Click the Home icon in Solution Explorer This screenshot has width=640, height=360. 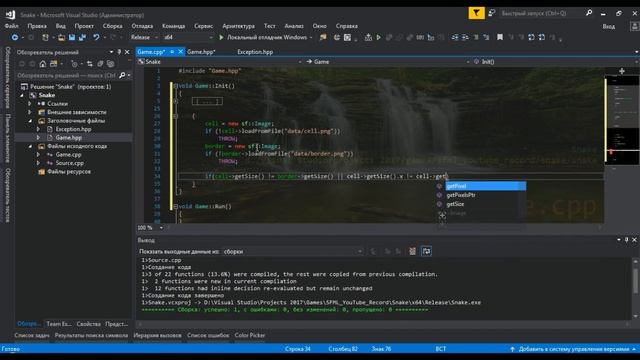(42, 64)
